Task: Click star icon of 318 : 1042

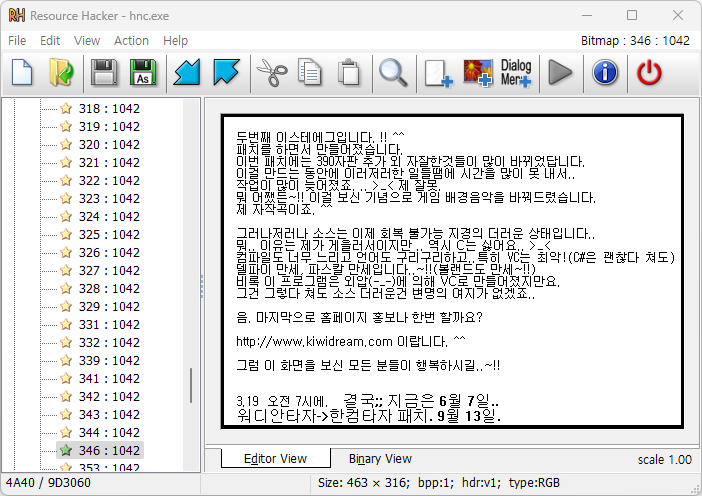Action: (66, 108)
